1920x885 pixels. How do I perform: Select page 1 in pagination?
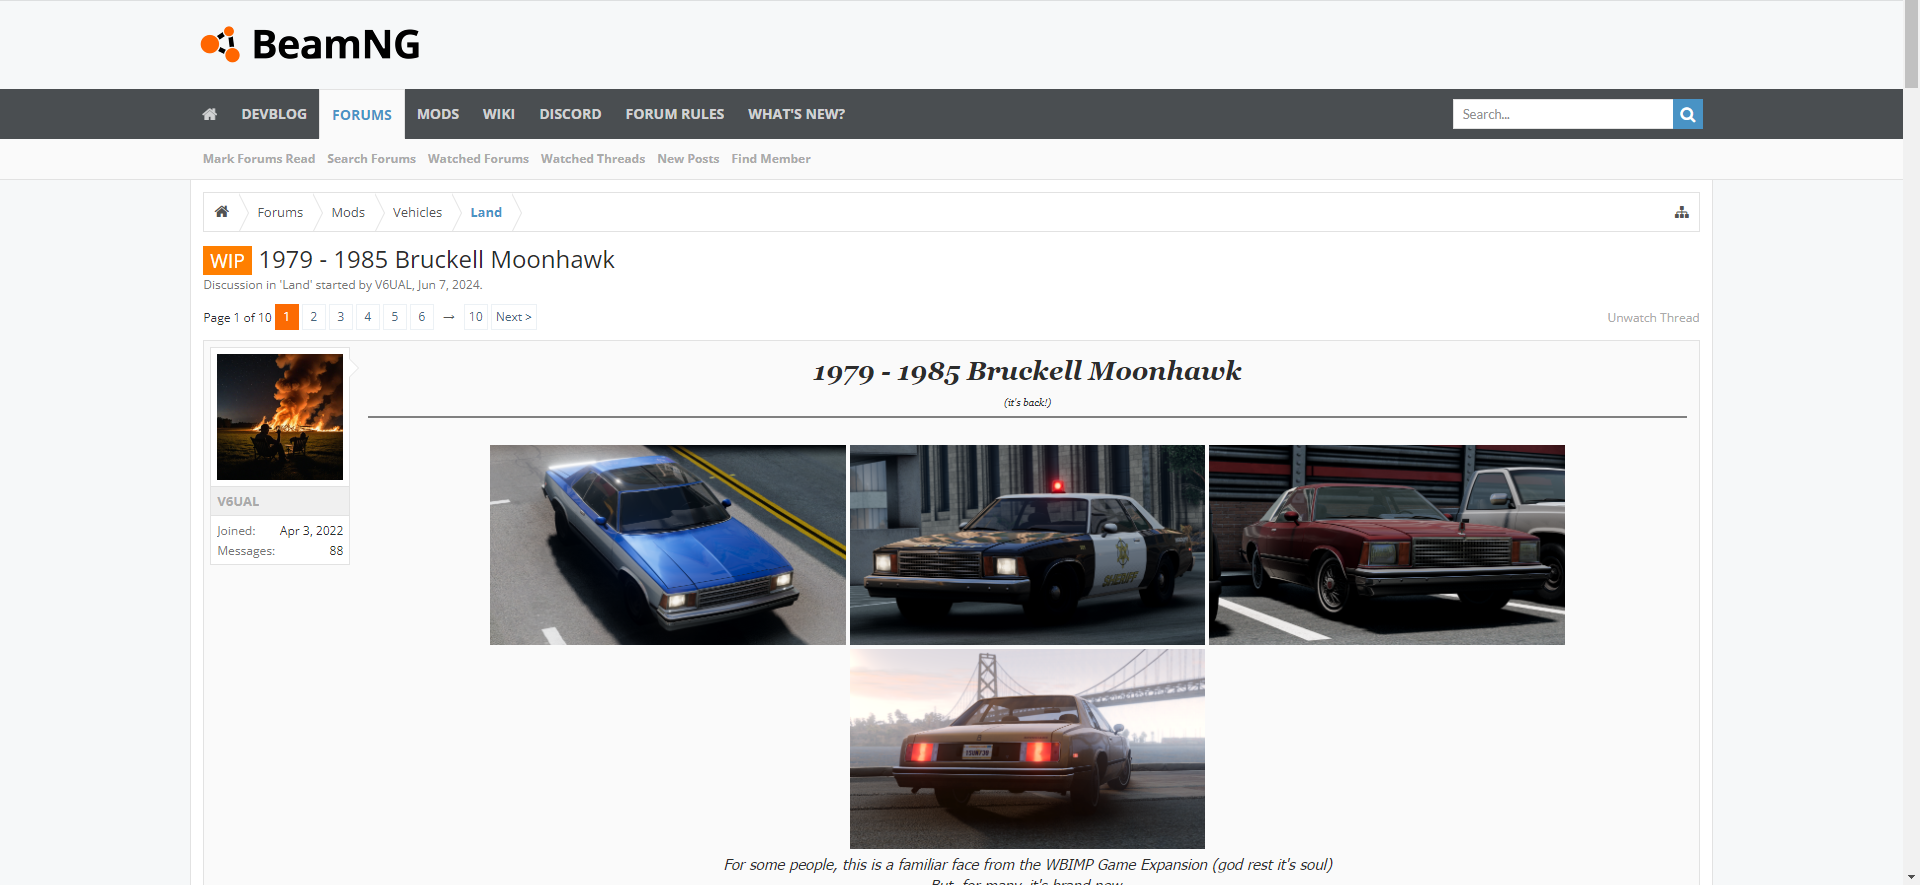[287, 317]
